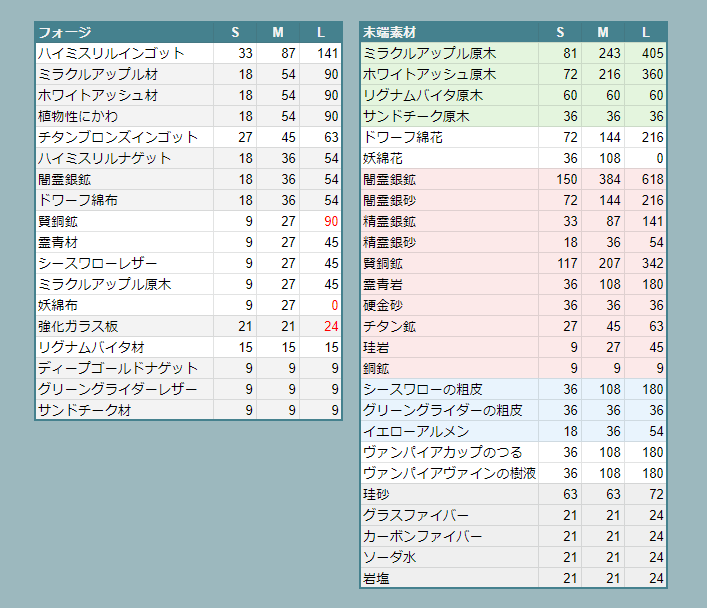Select the グリーングライダーの粗皮 cell
The height and width of the screenshot is (608, 707).
[450, 410]
